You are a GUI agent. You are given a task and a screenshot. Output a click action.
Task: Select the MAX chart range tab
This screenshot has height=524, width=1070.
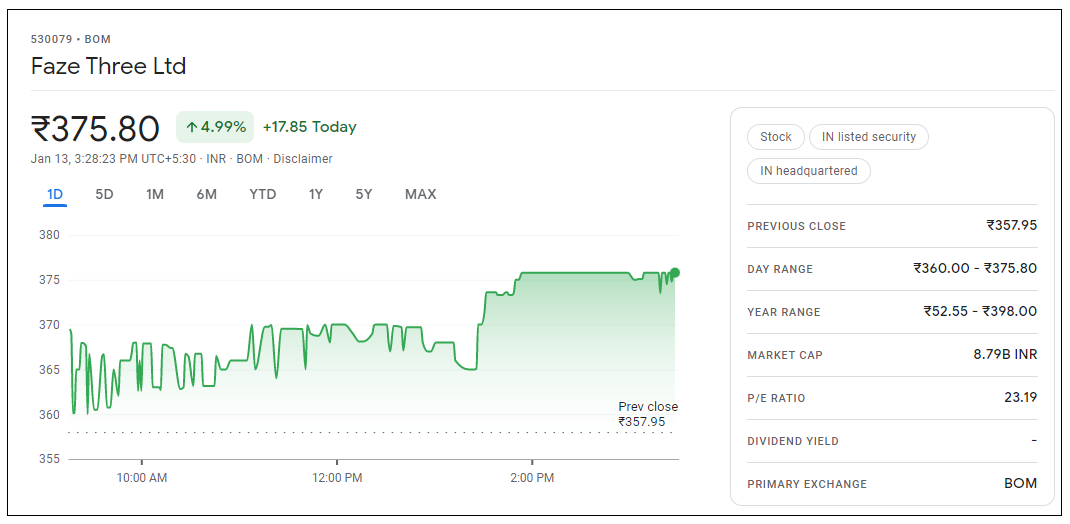[420, 194]
